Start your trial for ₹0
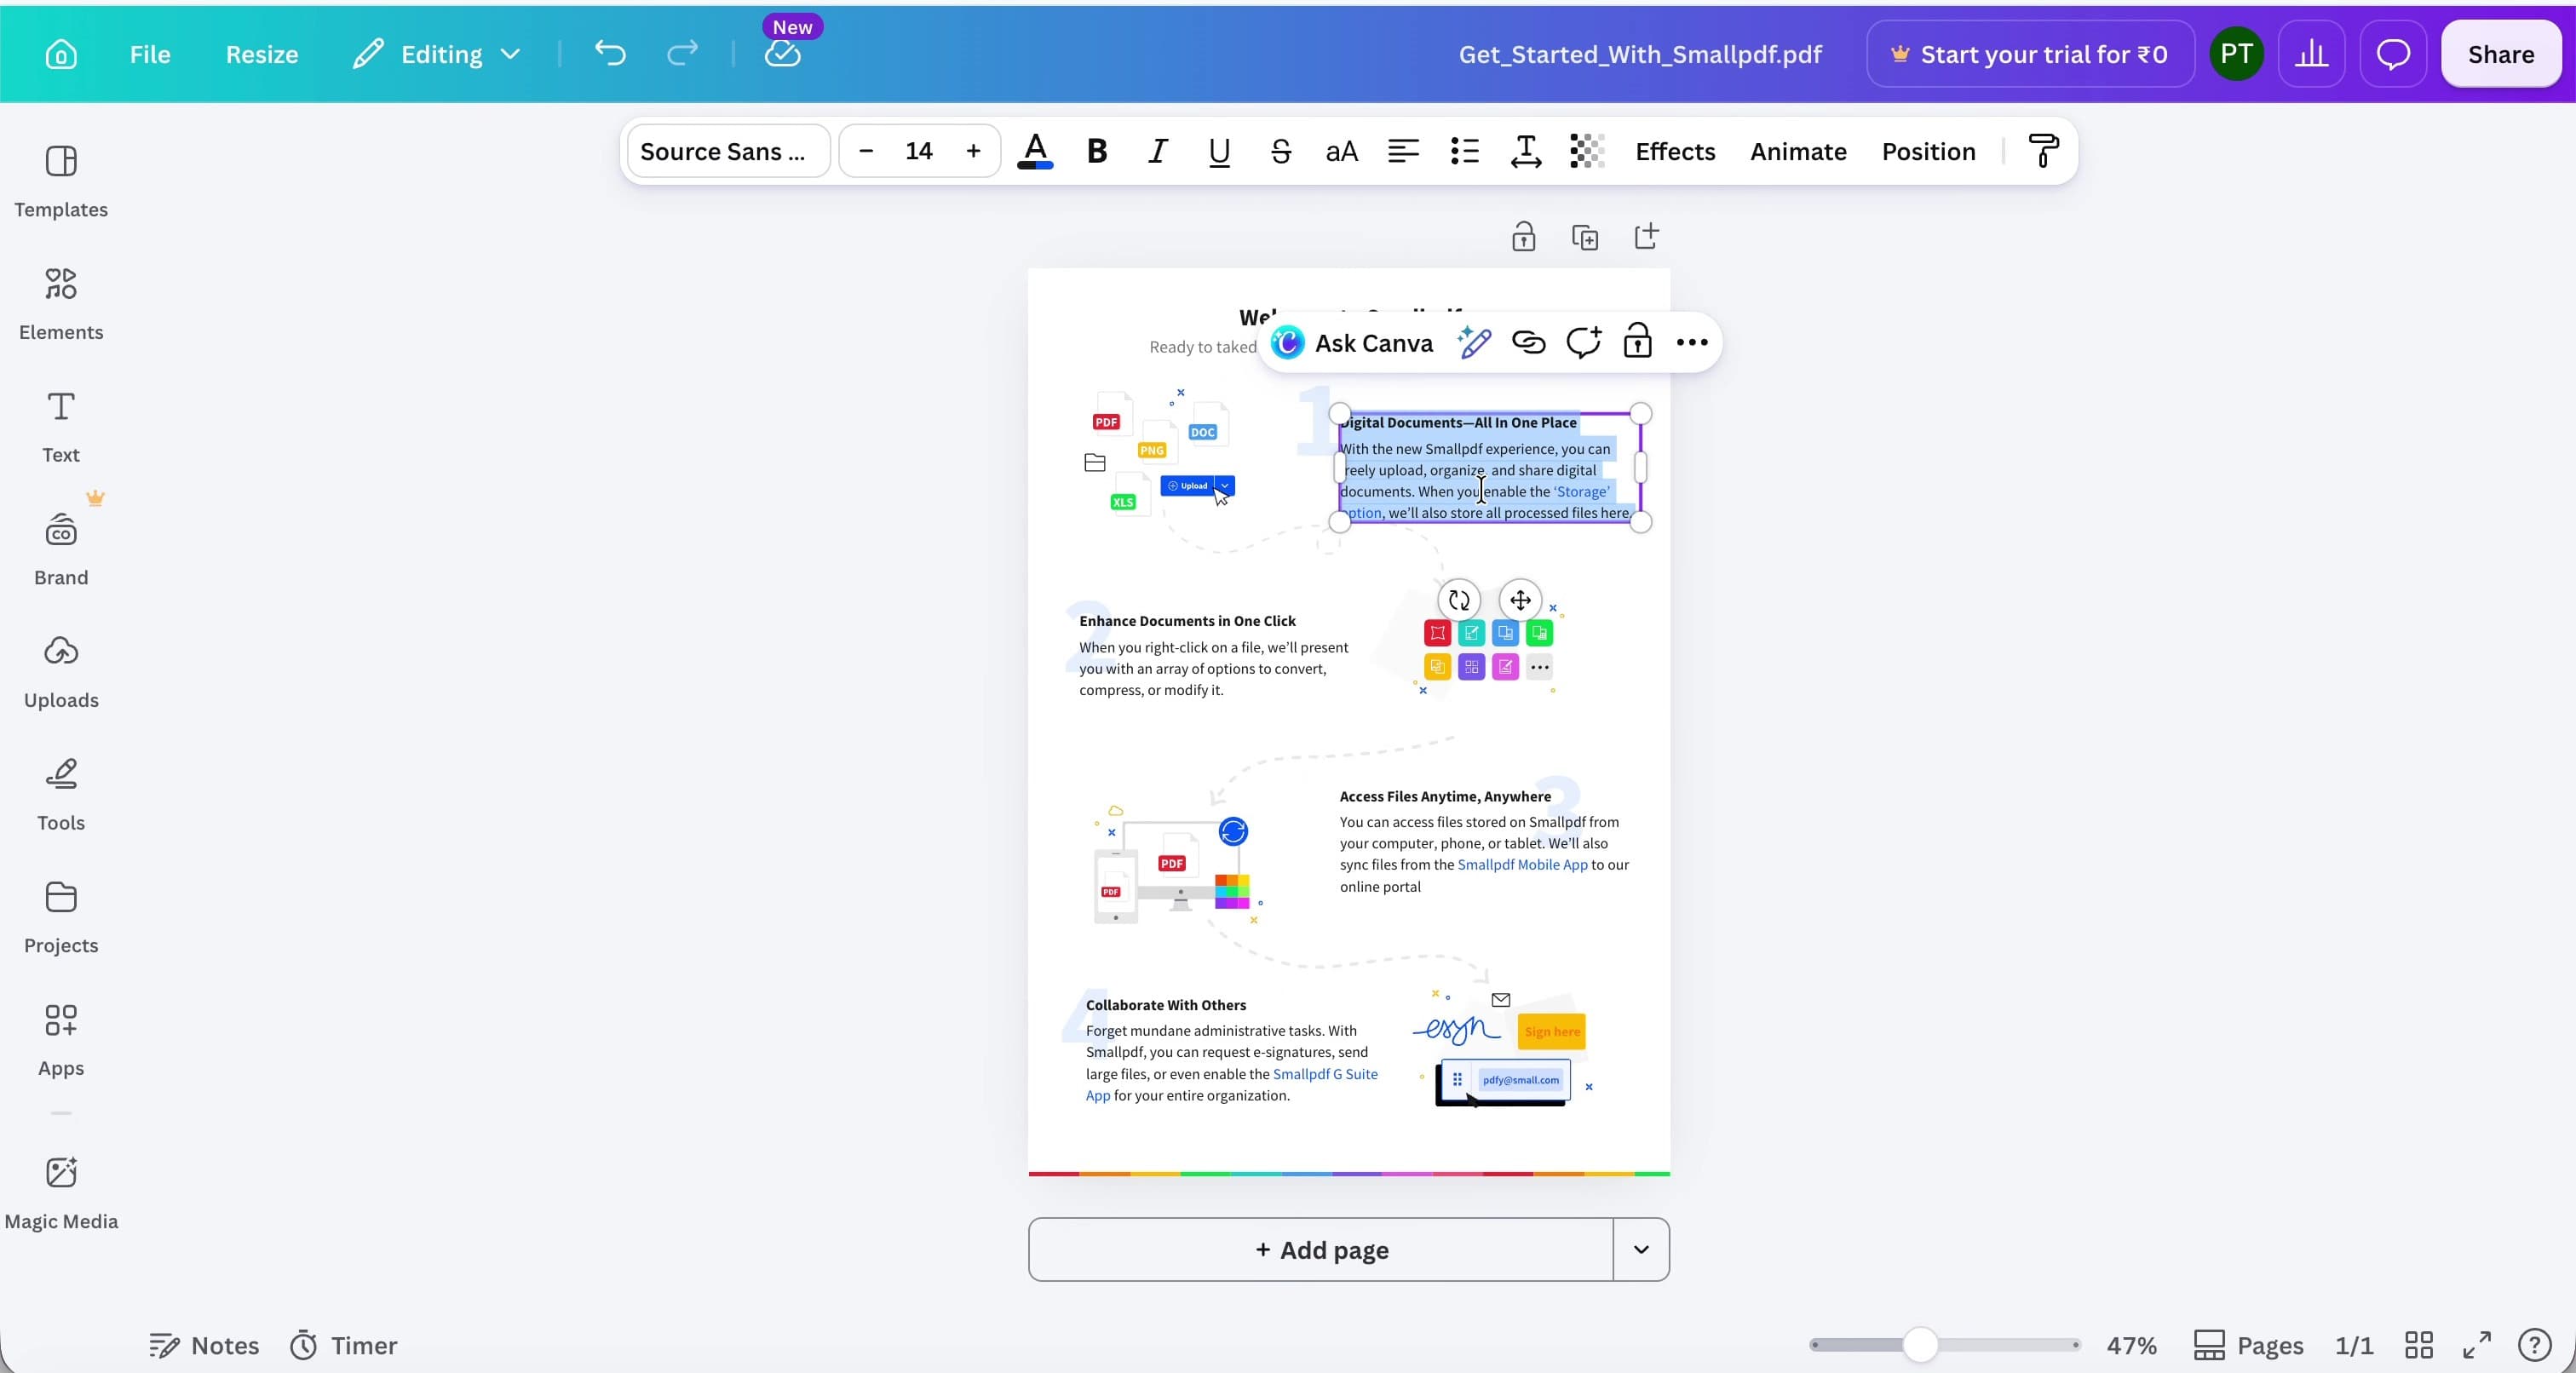Screen dimensions: 2576x1373 (2030, 54)
